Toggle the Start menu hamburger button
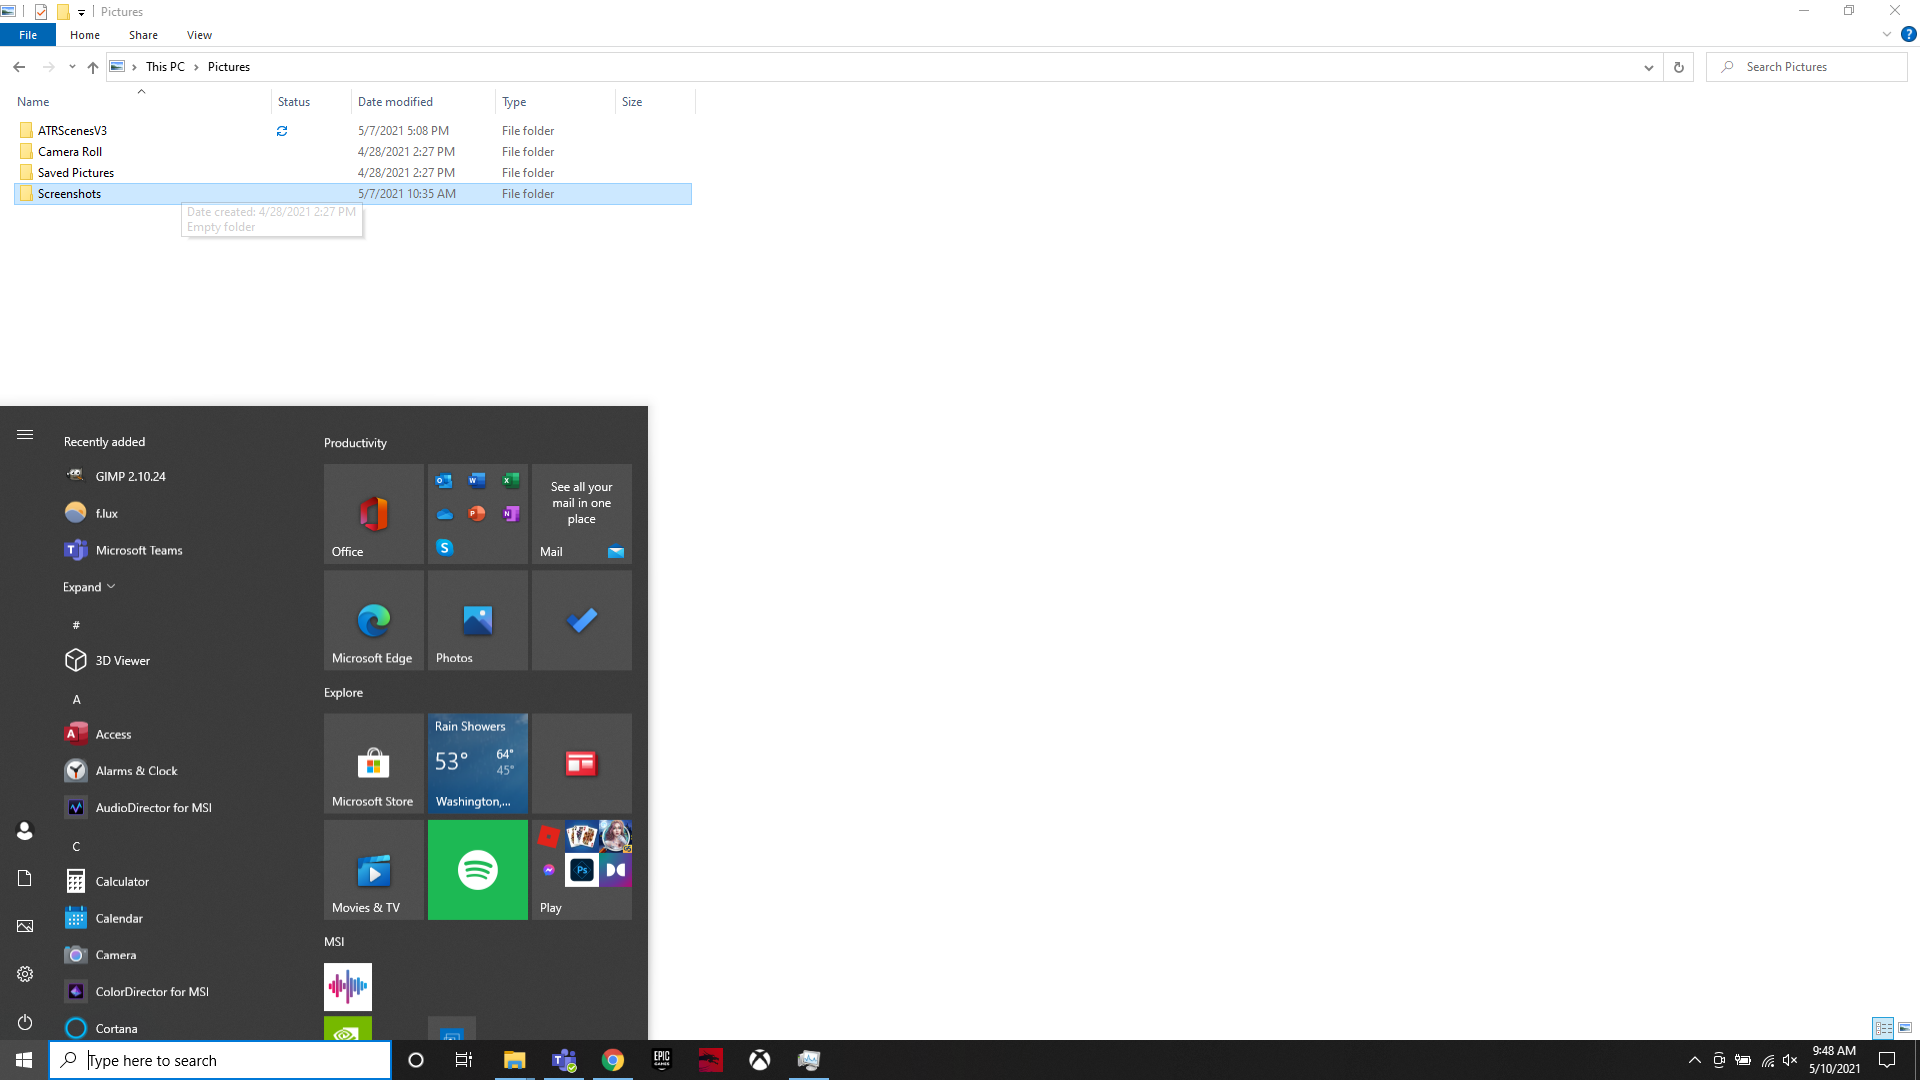 point(25,434)
